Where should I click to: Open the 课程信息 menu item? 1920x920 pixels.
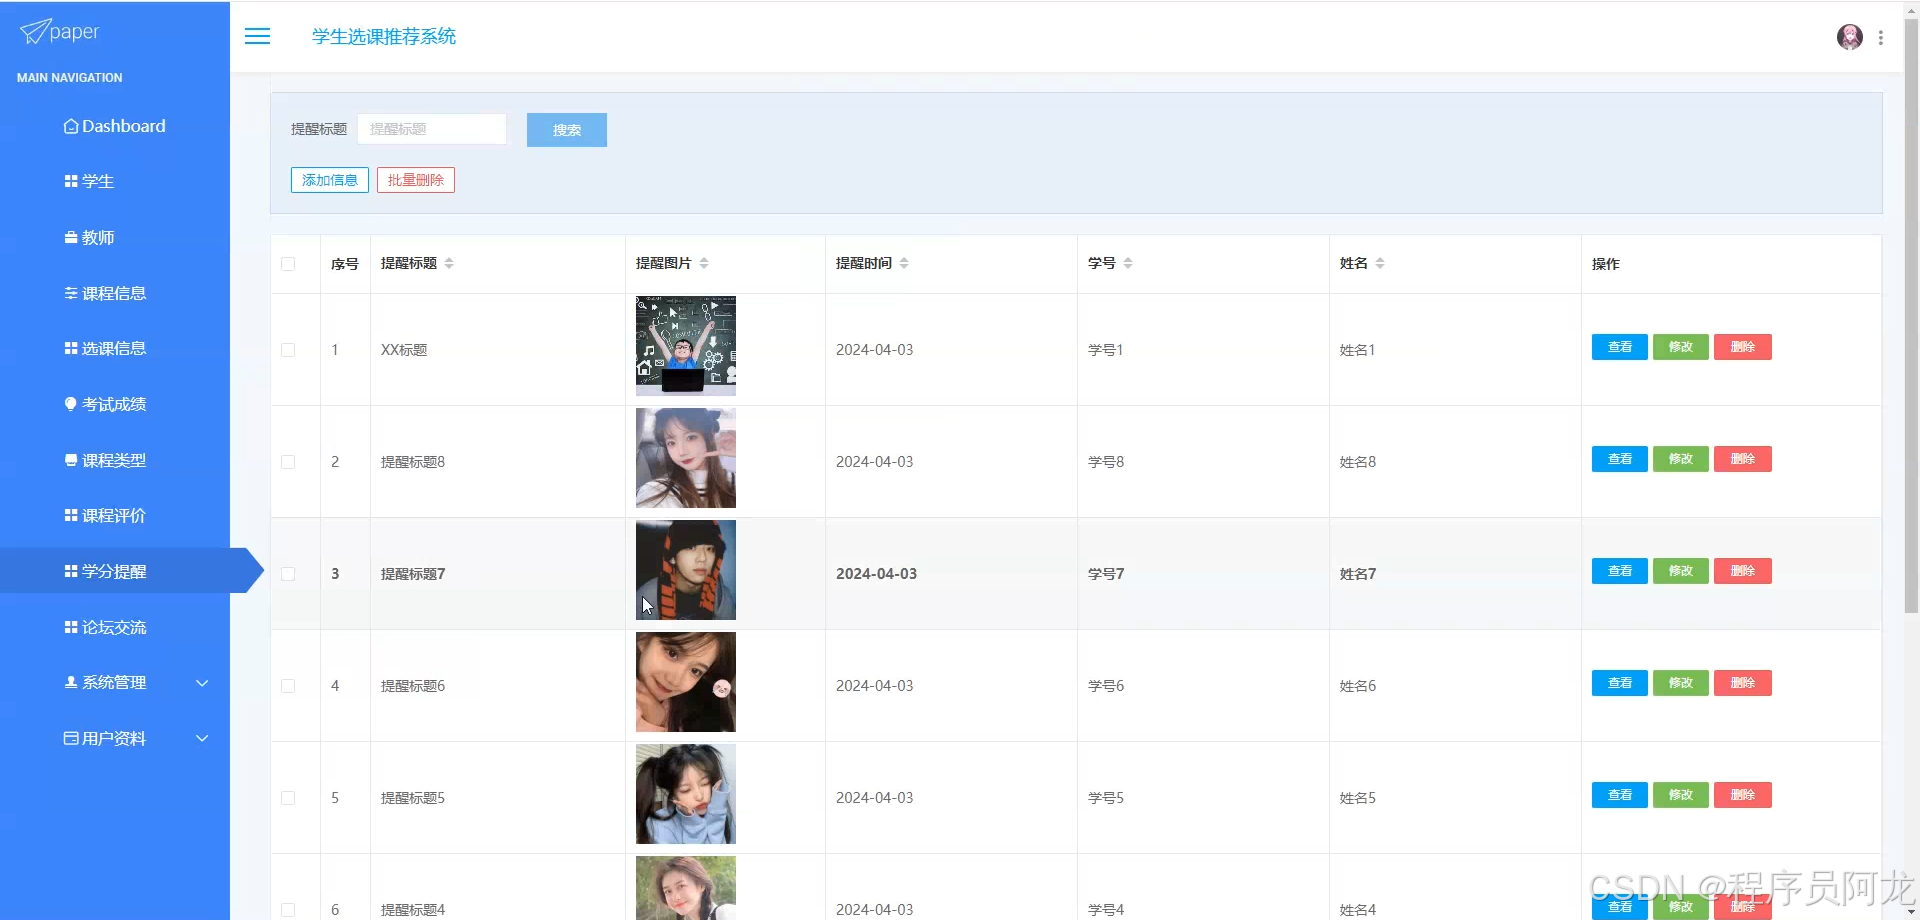tap(115, 293)
